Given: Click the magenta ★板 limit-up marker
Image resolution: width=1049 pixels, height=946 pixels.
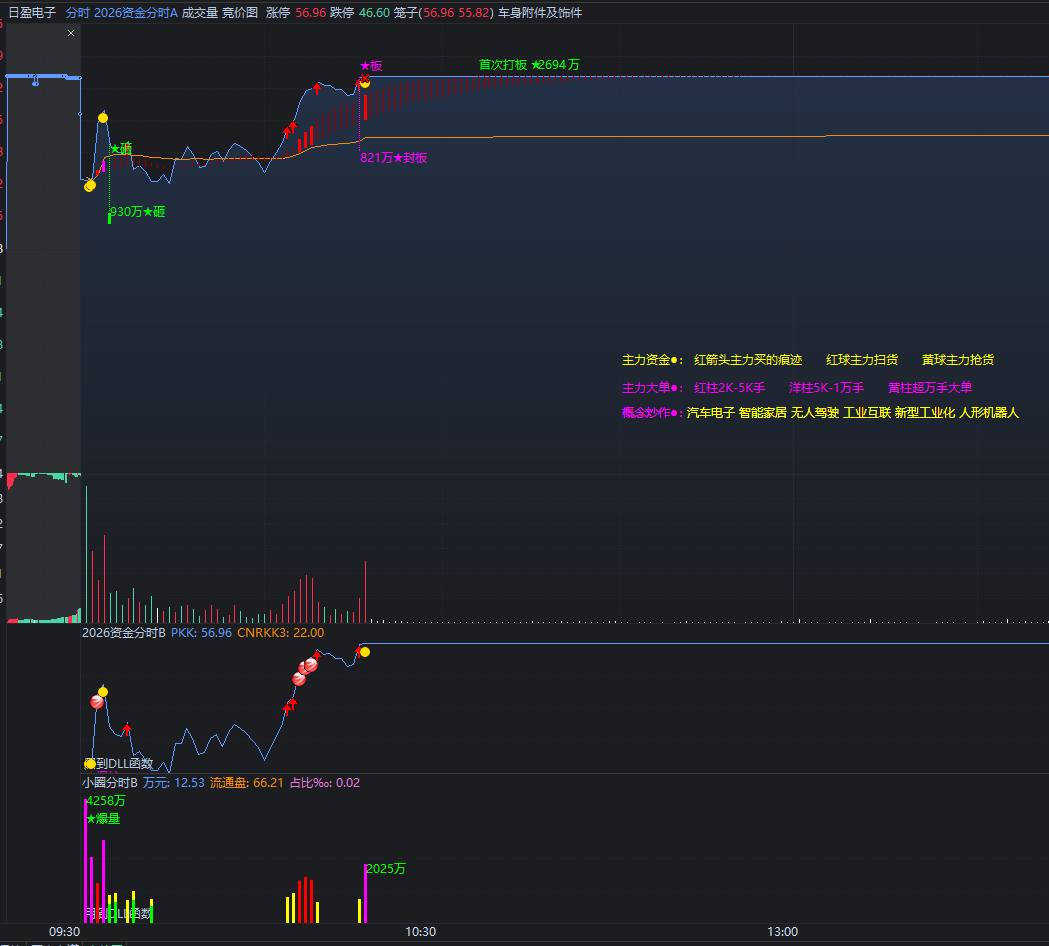Looking at the screenshot, I should point(371,66).
